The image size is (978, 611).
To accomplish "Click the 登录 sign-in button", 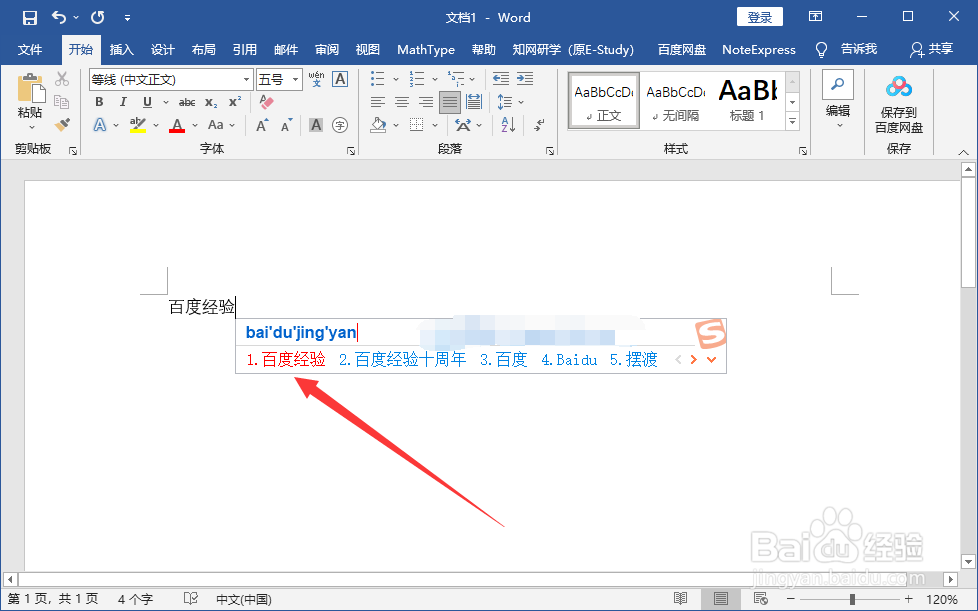I will click(x=760, y=17).
